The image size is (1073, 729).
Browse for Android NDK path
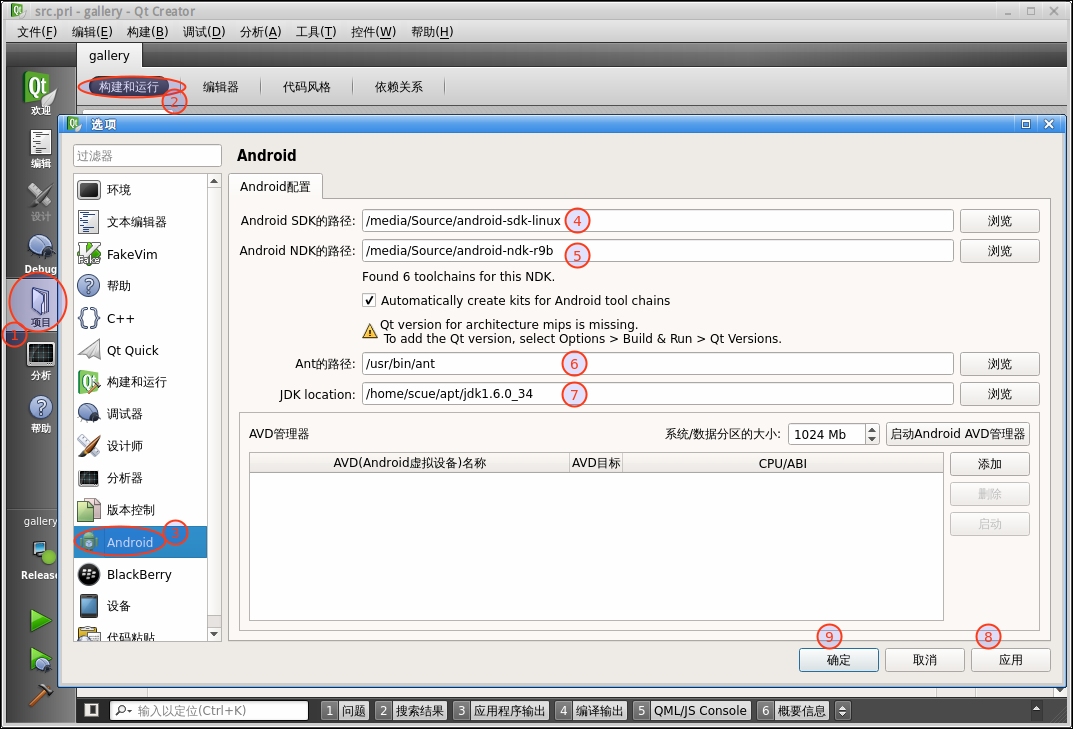coord(1000,251)
